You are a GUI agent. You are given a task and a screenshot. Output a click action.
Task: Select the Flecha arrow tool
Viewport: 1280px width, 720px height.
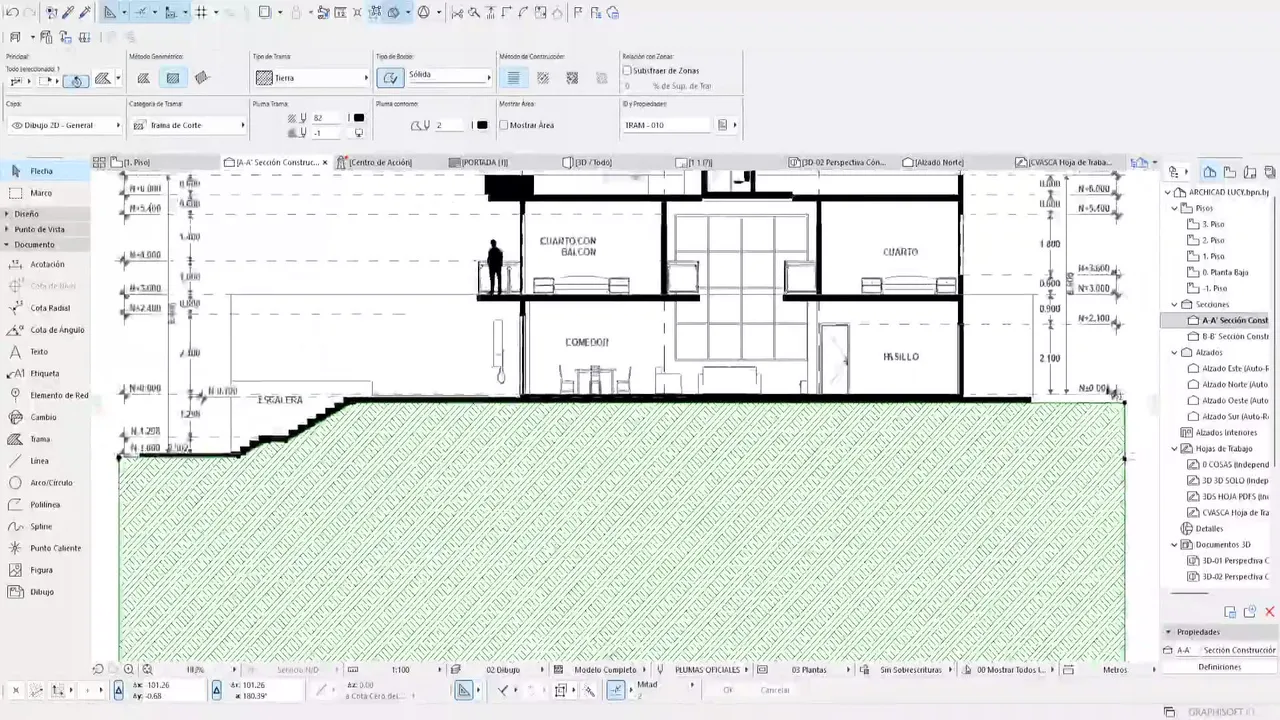click(45, 171)
